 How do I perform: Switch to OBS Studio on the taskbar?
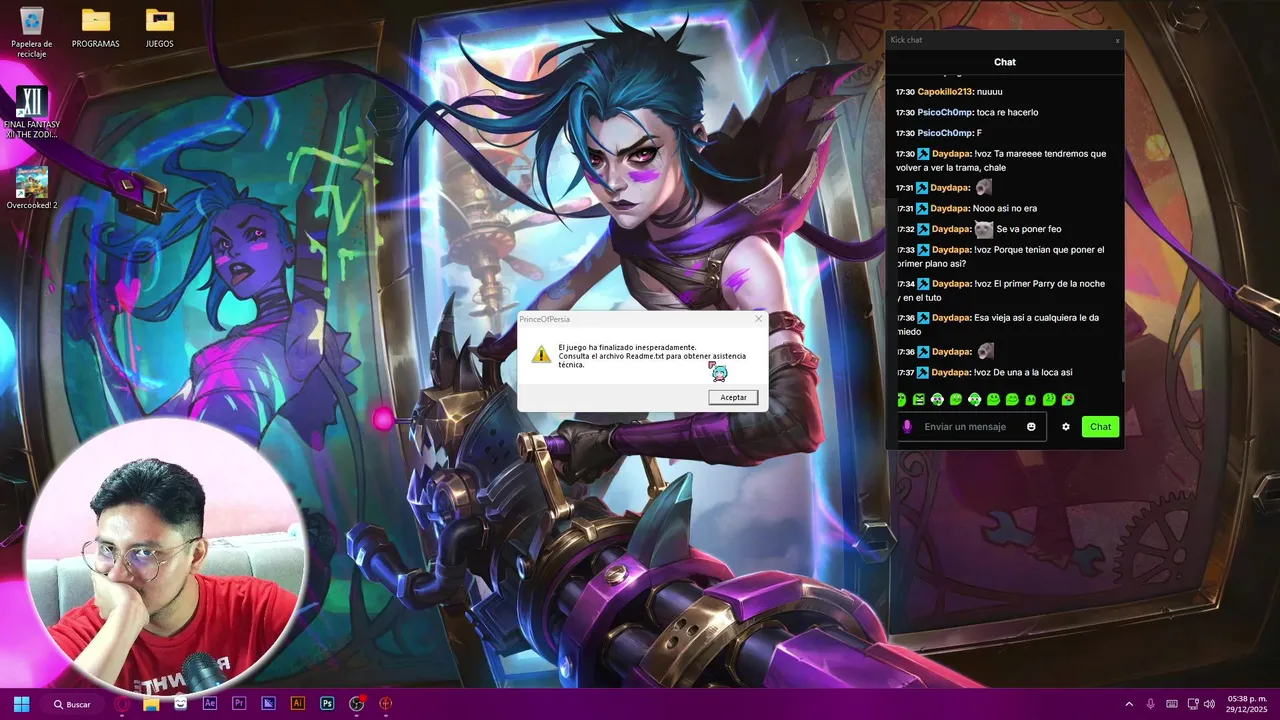(356, 704)
